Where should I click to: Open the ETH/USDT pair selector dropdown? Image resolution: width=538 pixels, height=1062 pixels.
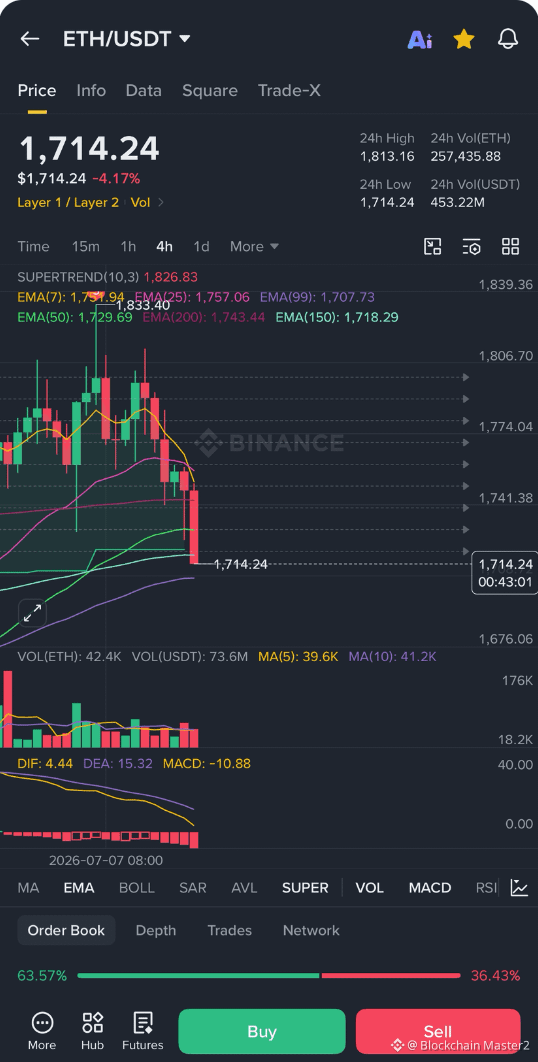point(127,39)
